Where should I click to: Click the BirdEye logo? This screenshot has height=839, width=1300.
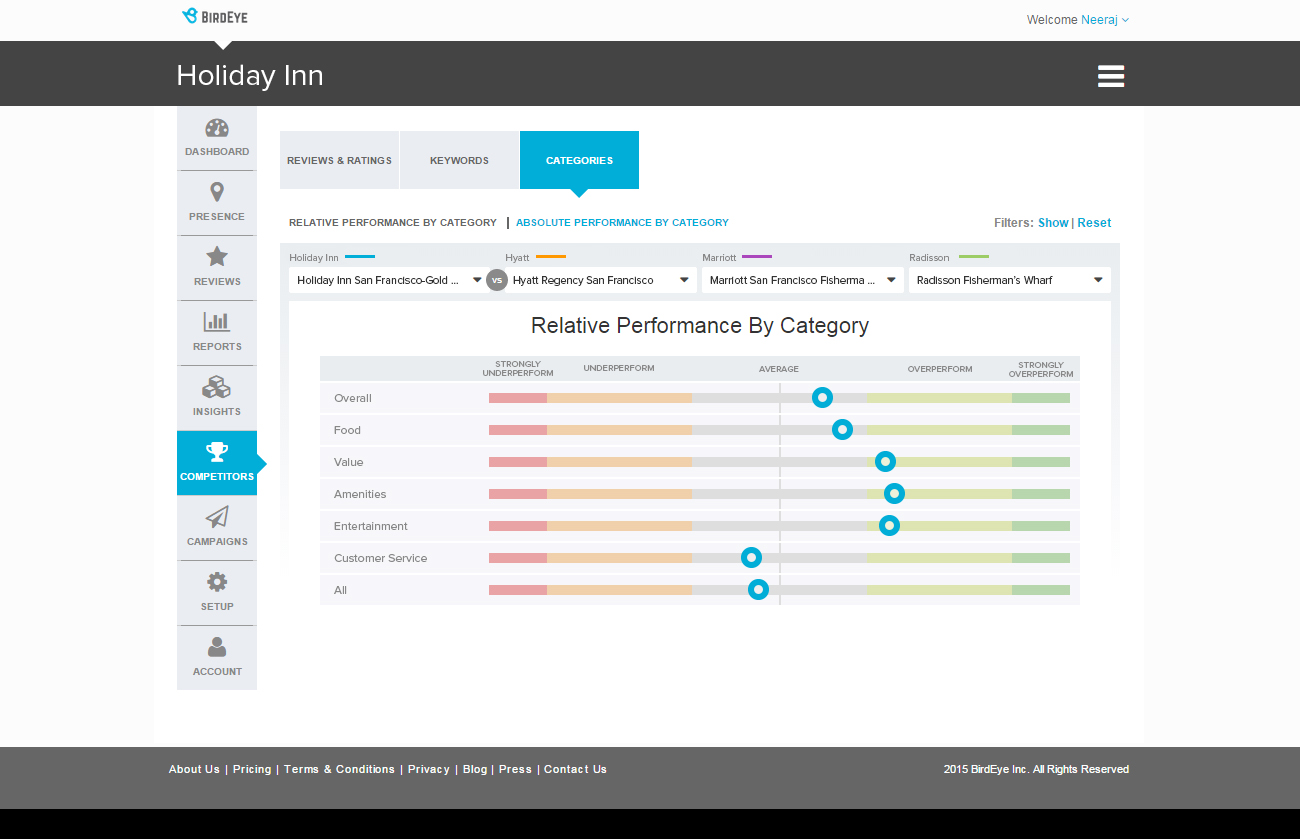[215, 16]
